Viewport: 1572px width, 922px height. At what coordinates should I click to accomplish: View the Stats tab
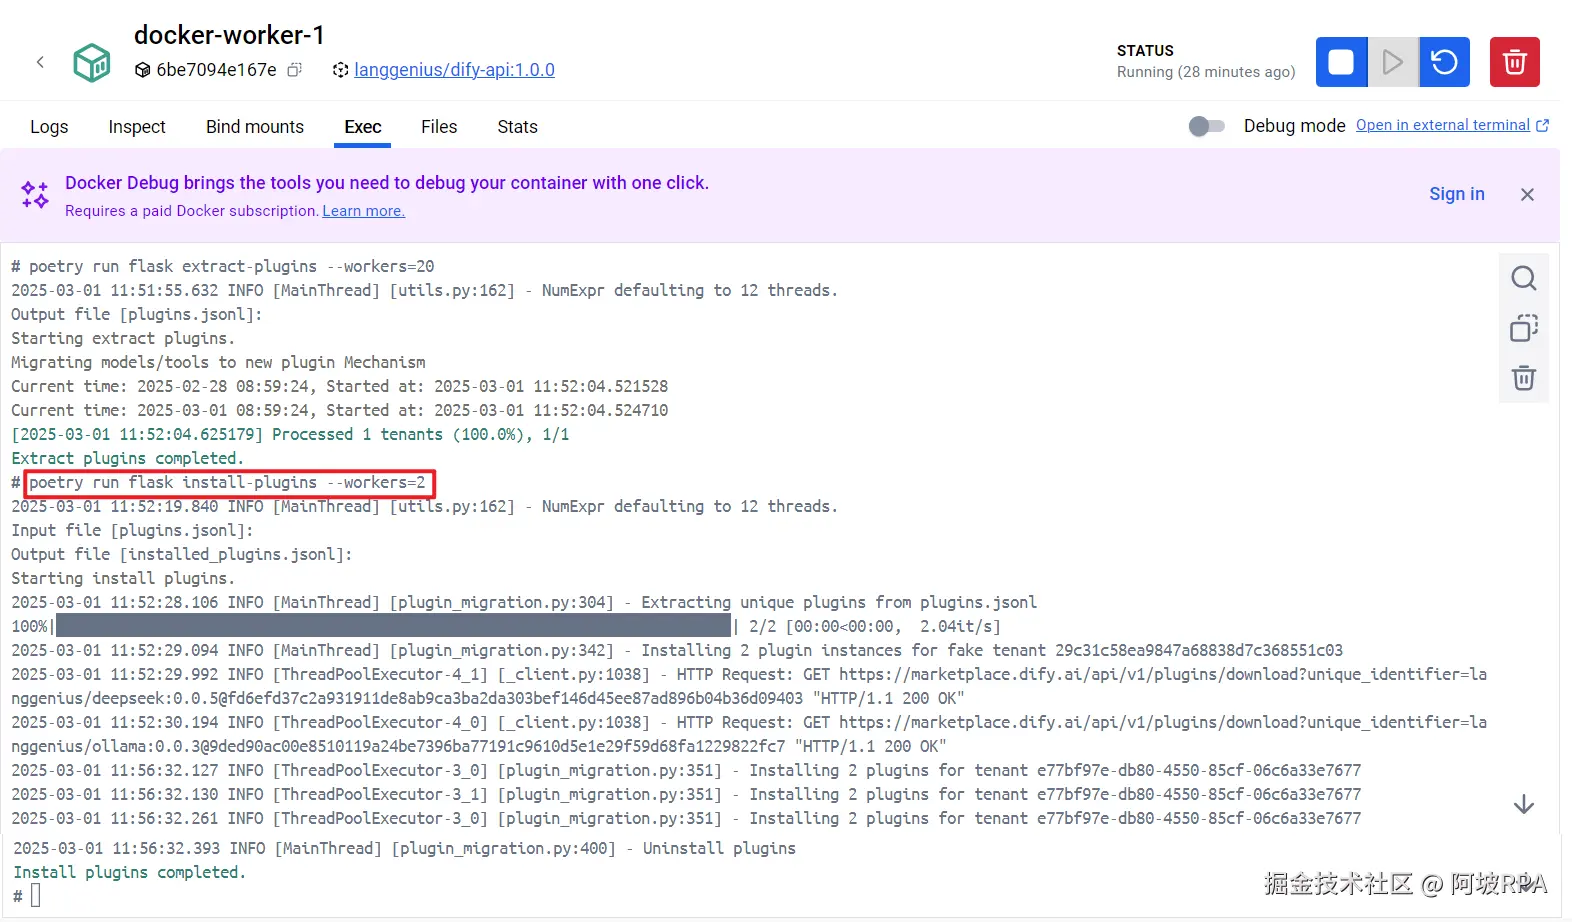pos(517,127)
